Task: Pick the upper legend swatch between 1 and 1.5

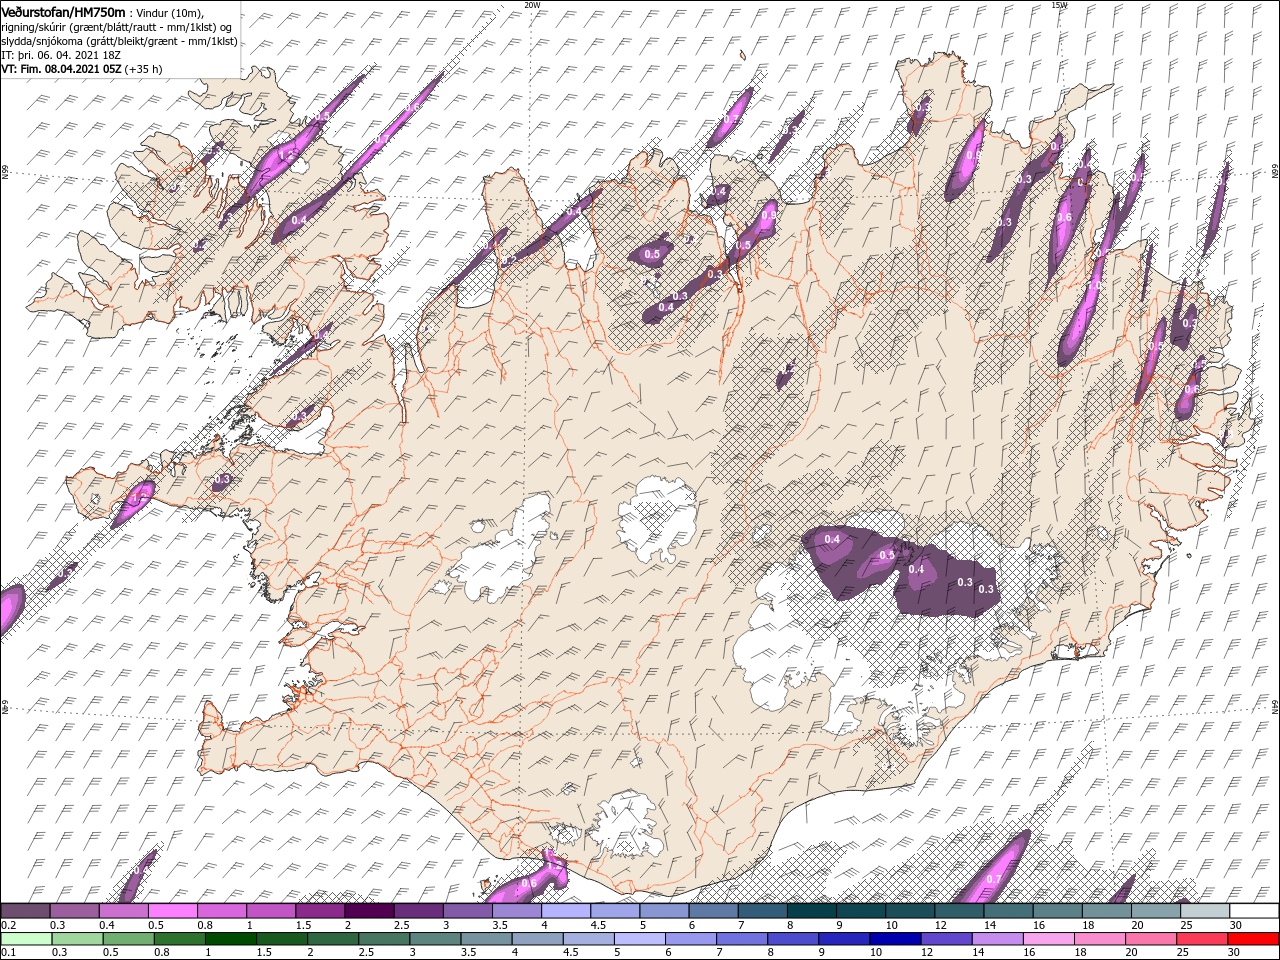Action: tap(271, 911)
